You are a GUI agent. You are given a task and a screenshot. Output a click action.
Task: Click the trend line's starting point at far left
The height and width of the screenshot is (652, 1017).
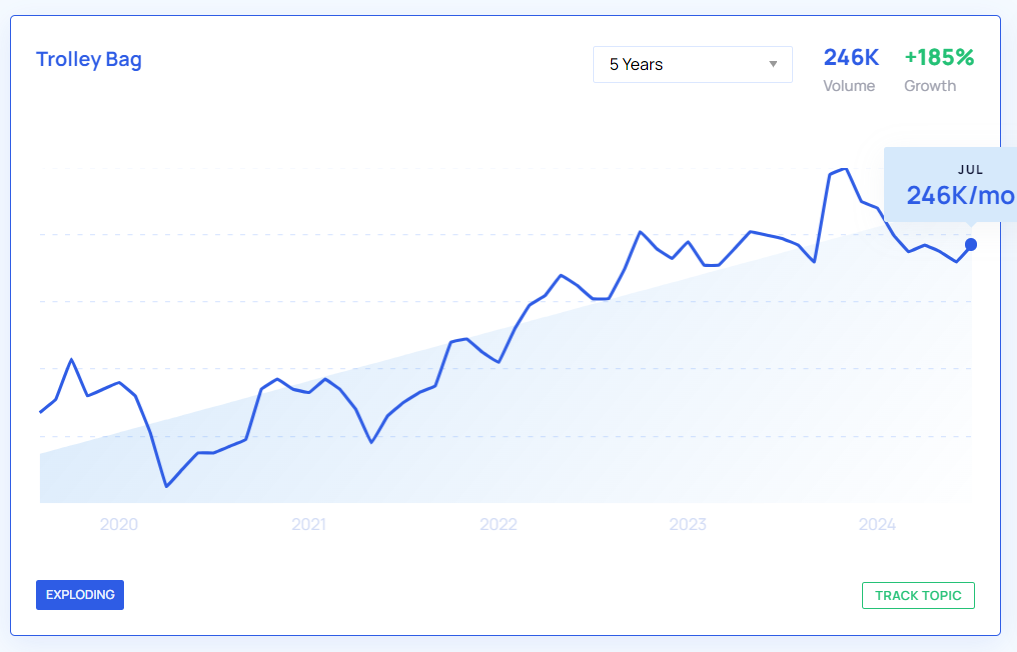pyautogui.click(x=41, y=412)
